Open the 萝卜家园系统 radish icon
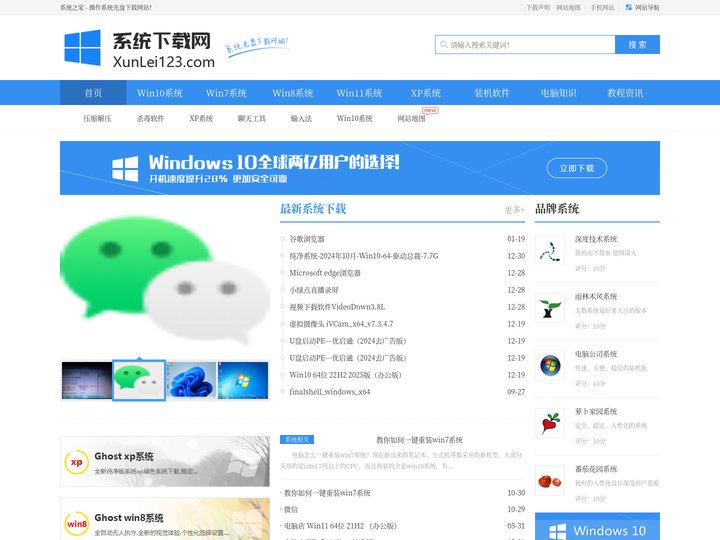 coord(550,423)
